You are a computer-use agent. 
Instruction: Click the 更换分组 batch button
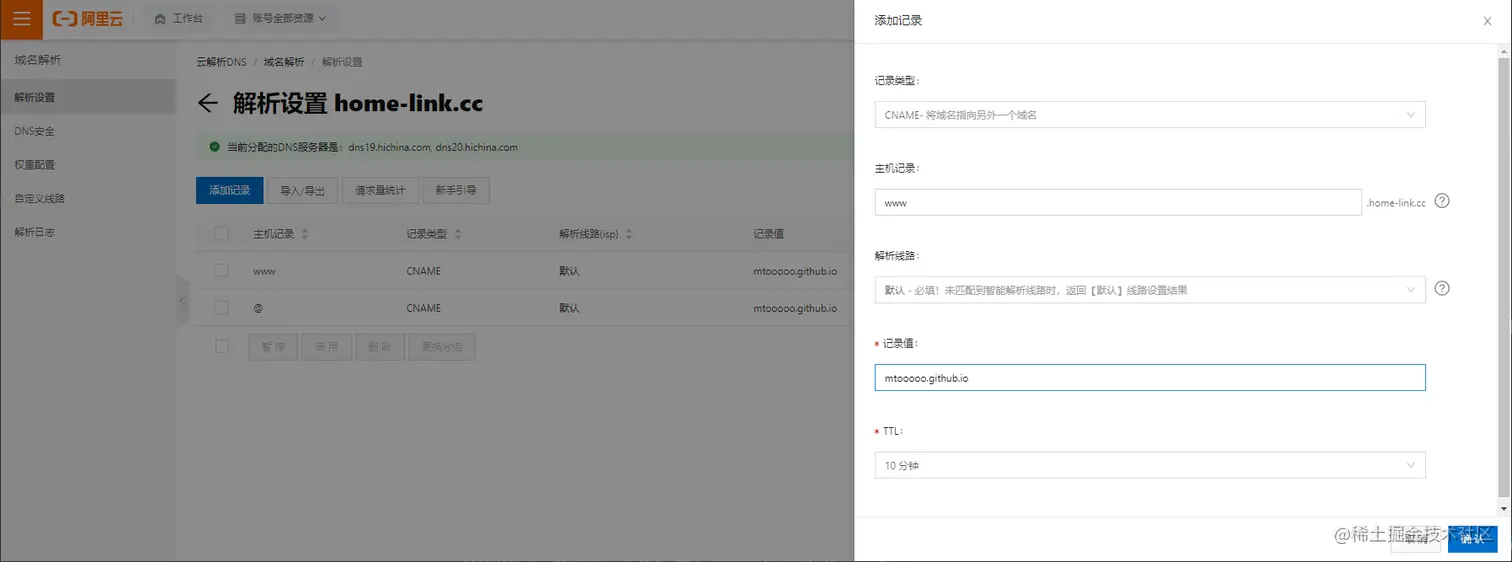coord(442,347)
